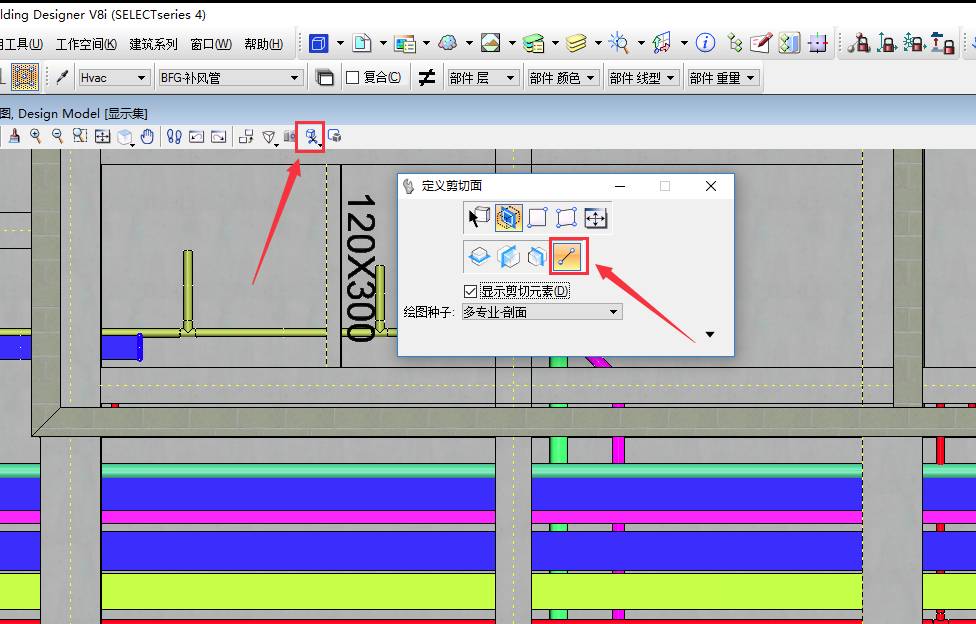Click the 部件 线型 button
This screenshot has height=624, width=976.
pyautogui.click(x=641, y=77)
